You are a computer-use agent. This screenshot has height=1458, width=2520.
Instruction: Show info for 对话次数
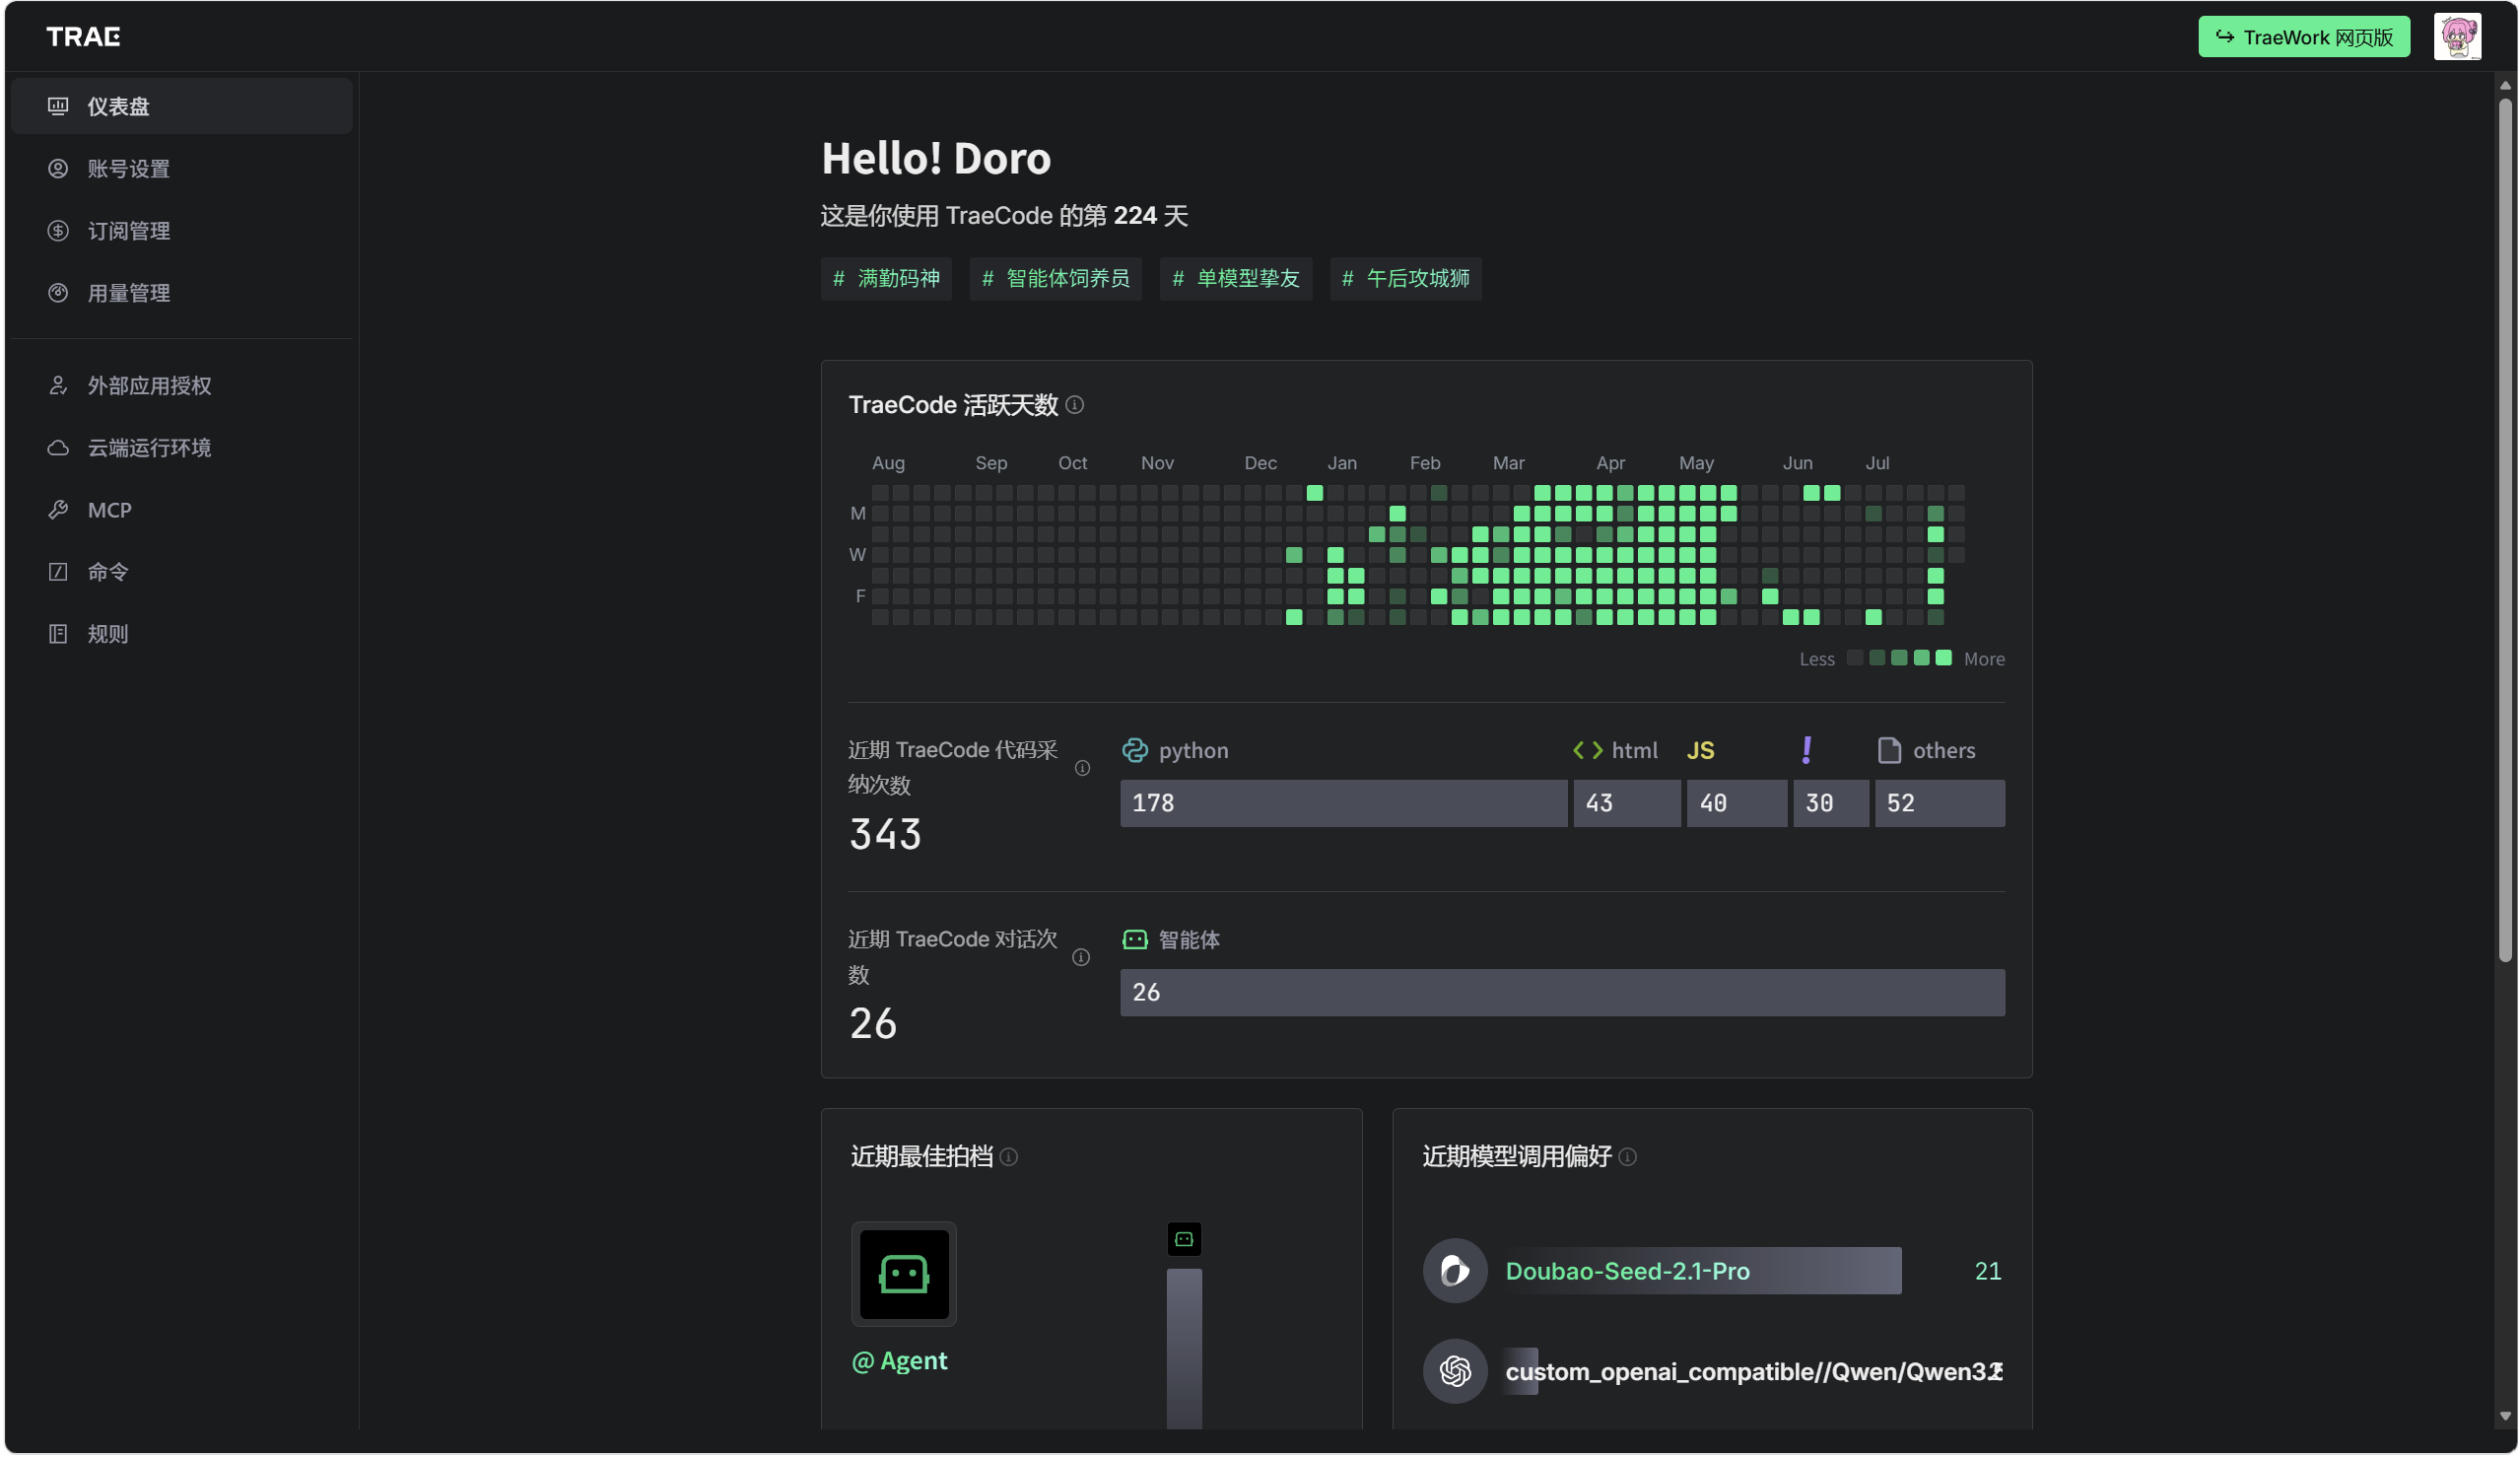coord(1081,957)
